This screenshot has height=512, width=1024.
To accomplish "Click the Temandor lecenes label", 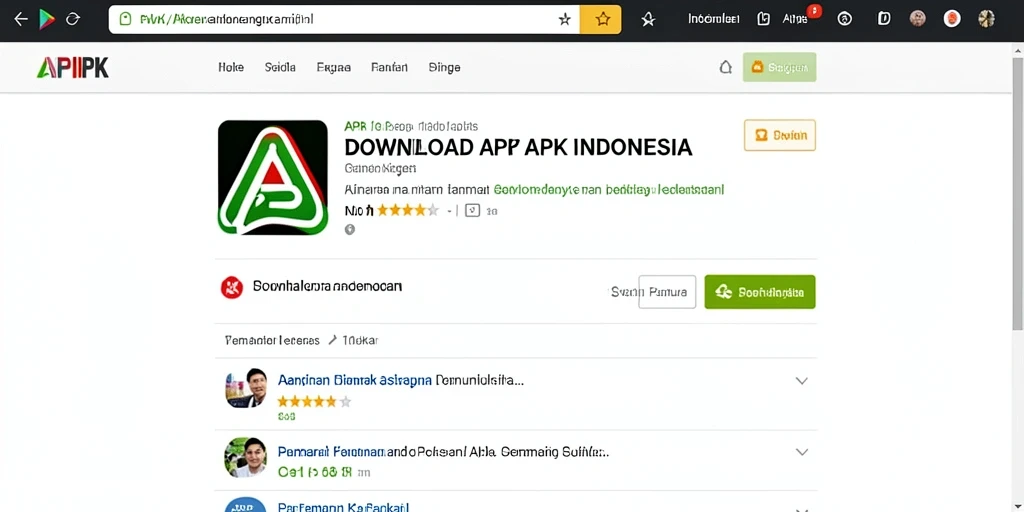I will (x=272, y=340).
